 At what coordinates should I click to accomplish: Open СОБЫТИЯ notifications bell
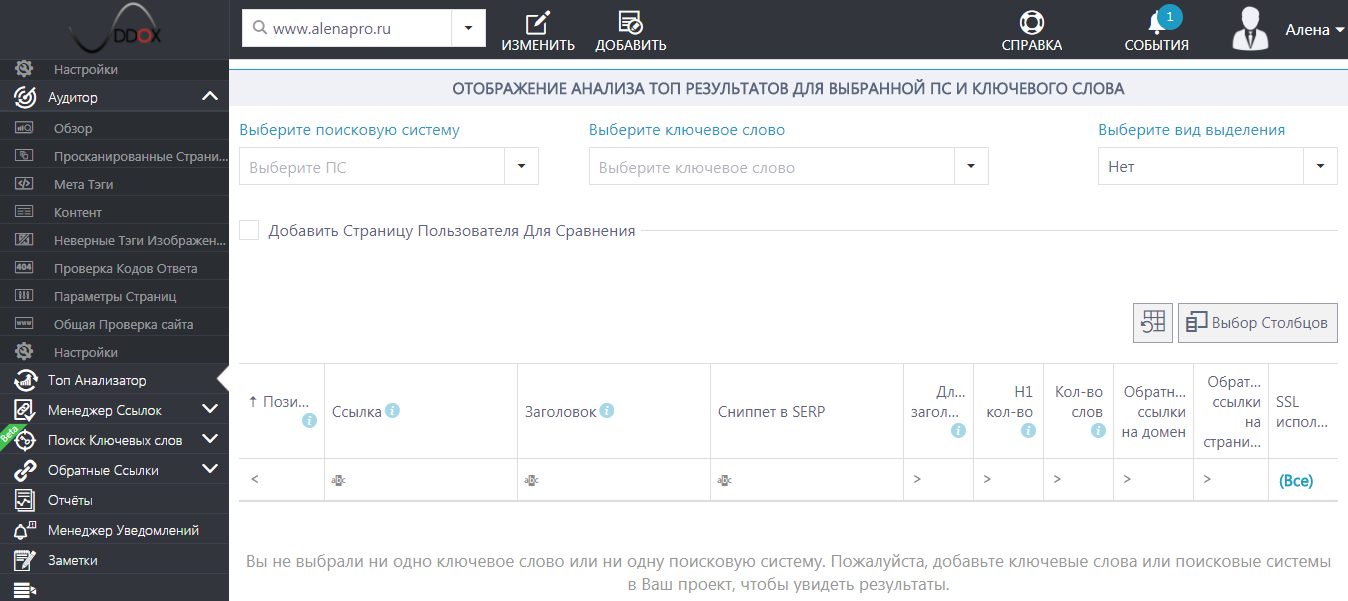point(1157,24)
